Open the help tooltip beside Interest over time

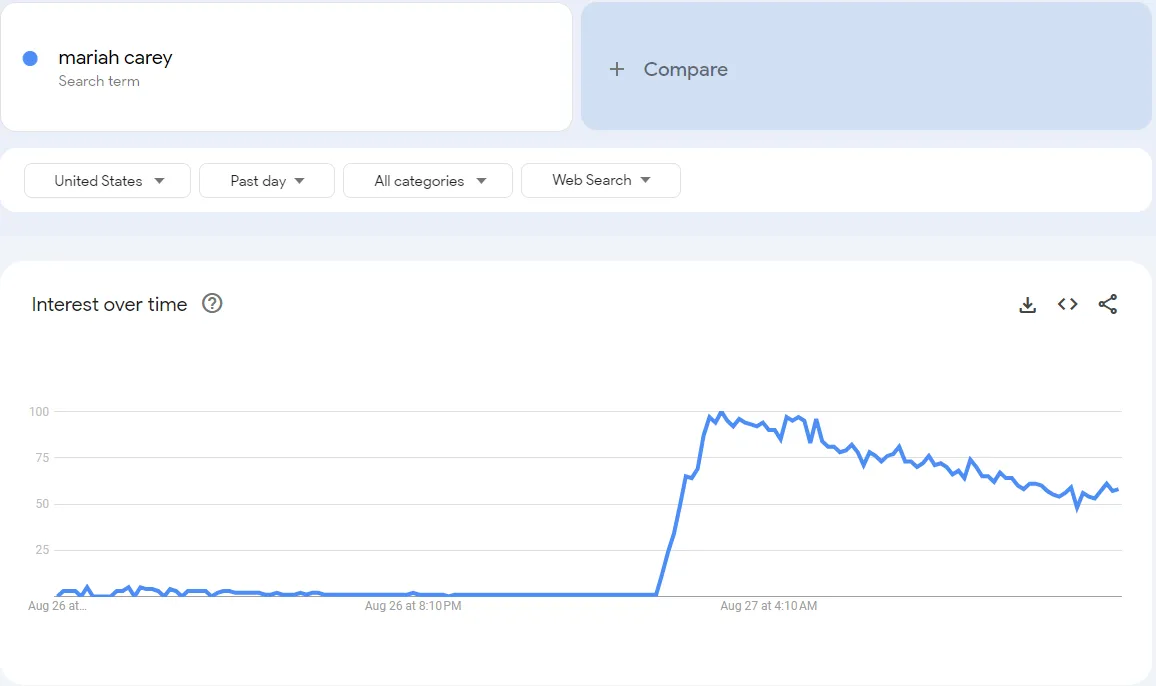(x=211, y=304)
